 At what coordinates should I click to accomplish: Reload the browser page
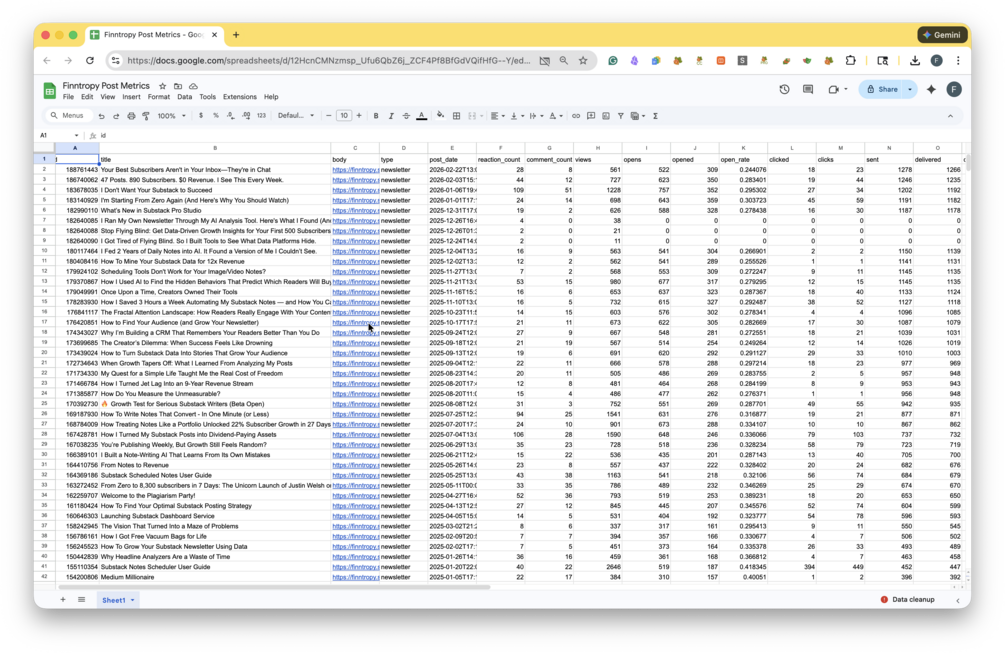(x=90, y=60)
